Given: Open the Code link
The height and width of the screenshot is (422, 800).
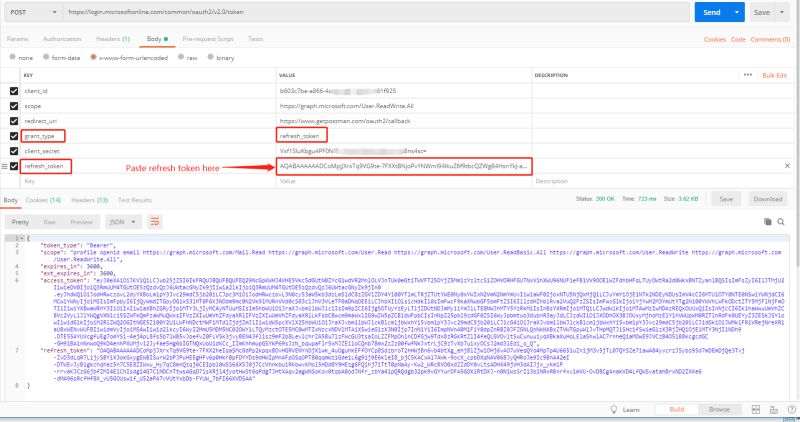Looking at the screenshot, I should [738, 39].
